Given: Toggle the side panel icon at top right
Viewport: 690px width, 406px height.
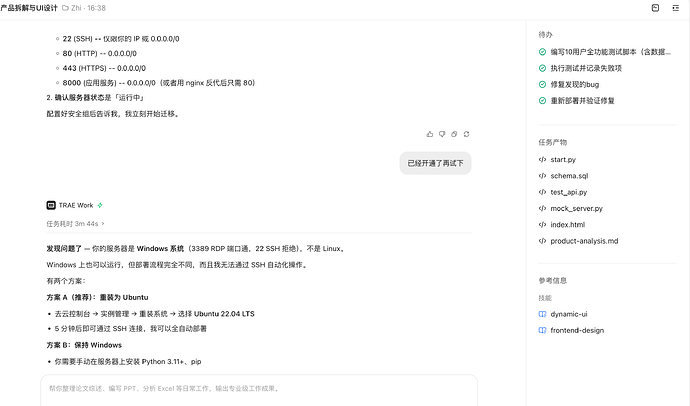Looking at the screenshot, I should 676,8.
